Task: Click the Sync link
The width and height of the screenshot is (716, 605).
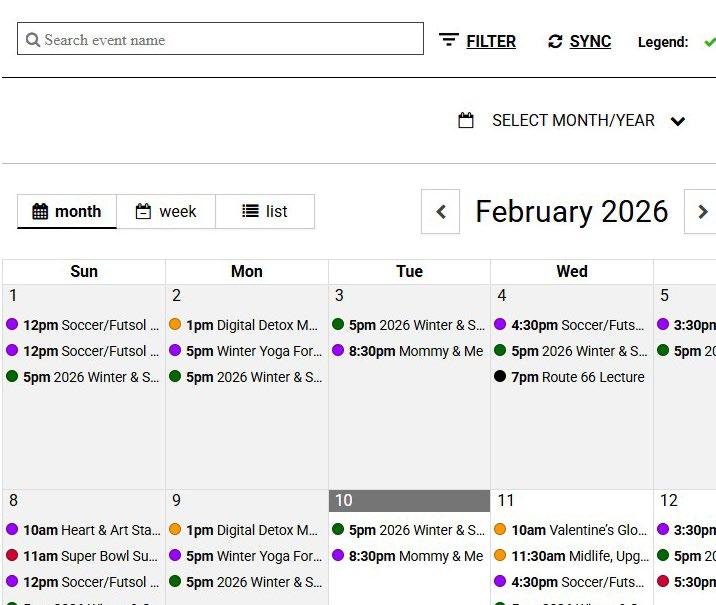Action: (590, 41)
